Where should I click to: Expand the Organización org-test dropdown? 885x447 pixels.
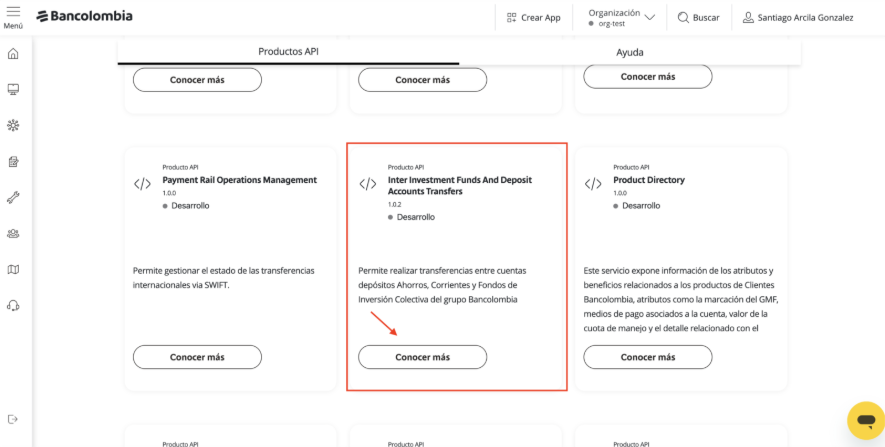point(621,17)
